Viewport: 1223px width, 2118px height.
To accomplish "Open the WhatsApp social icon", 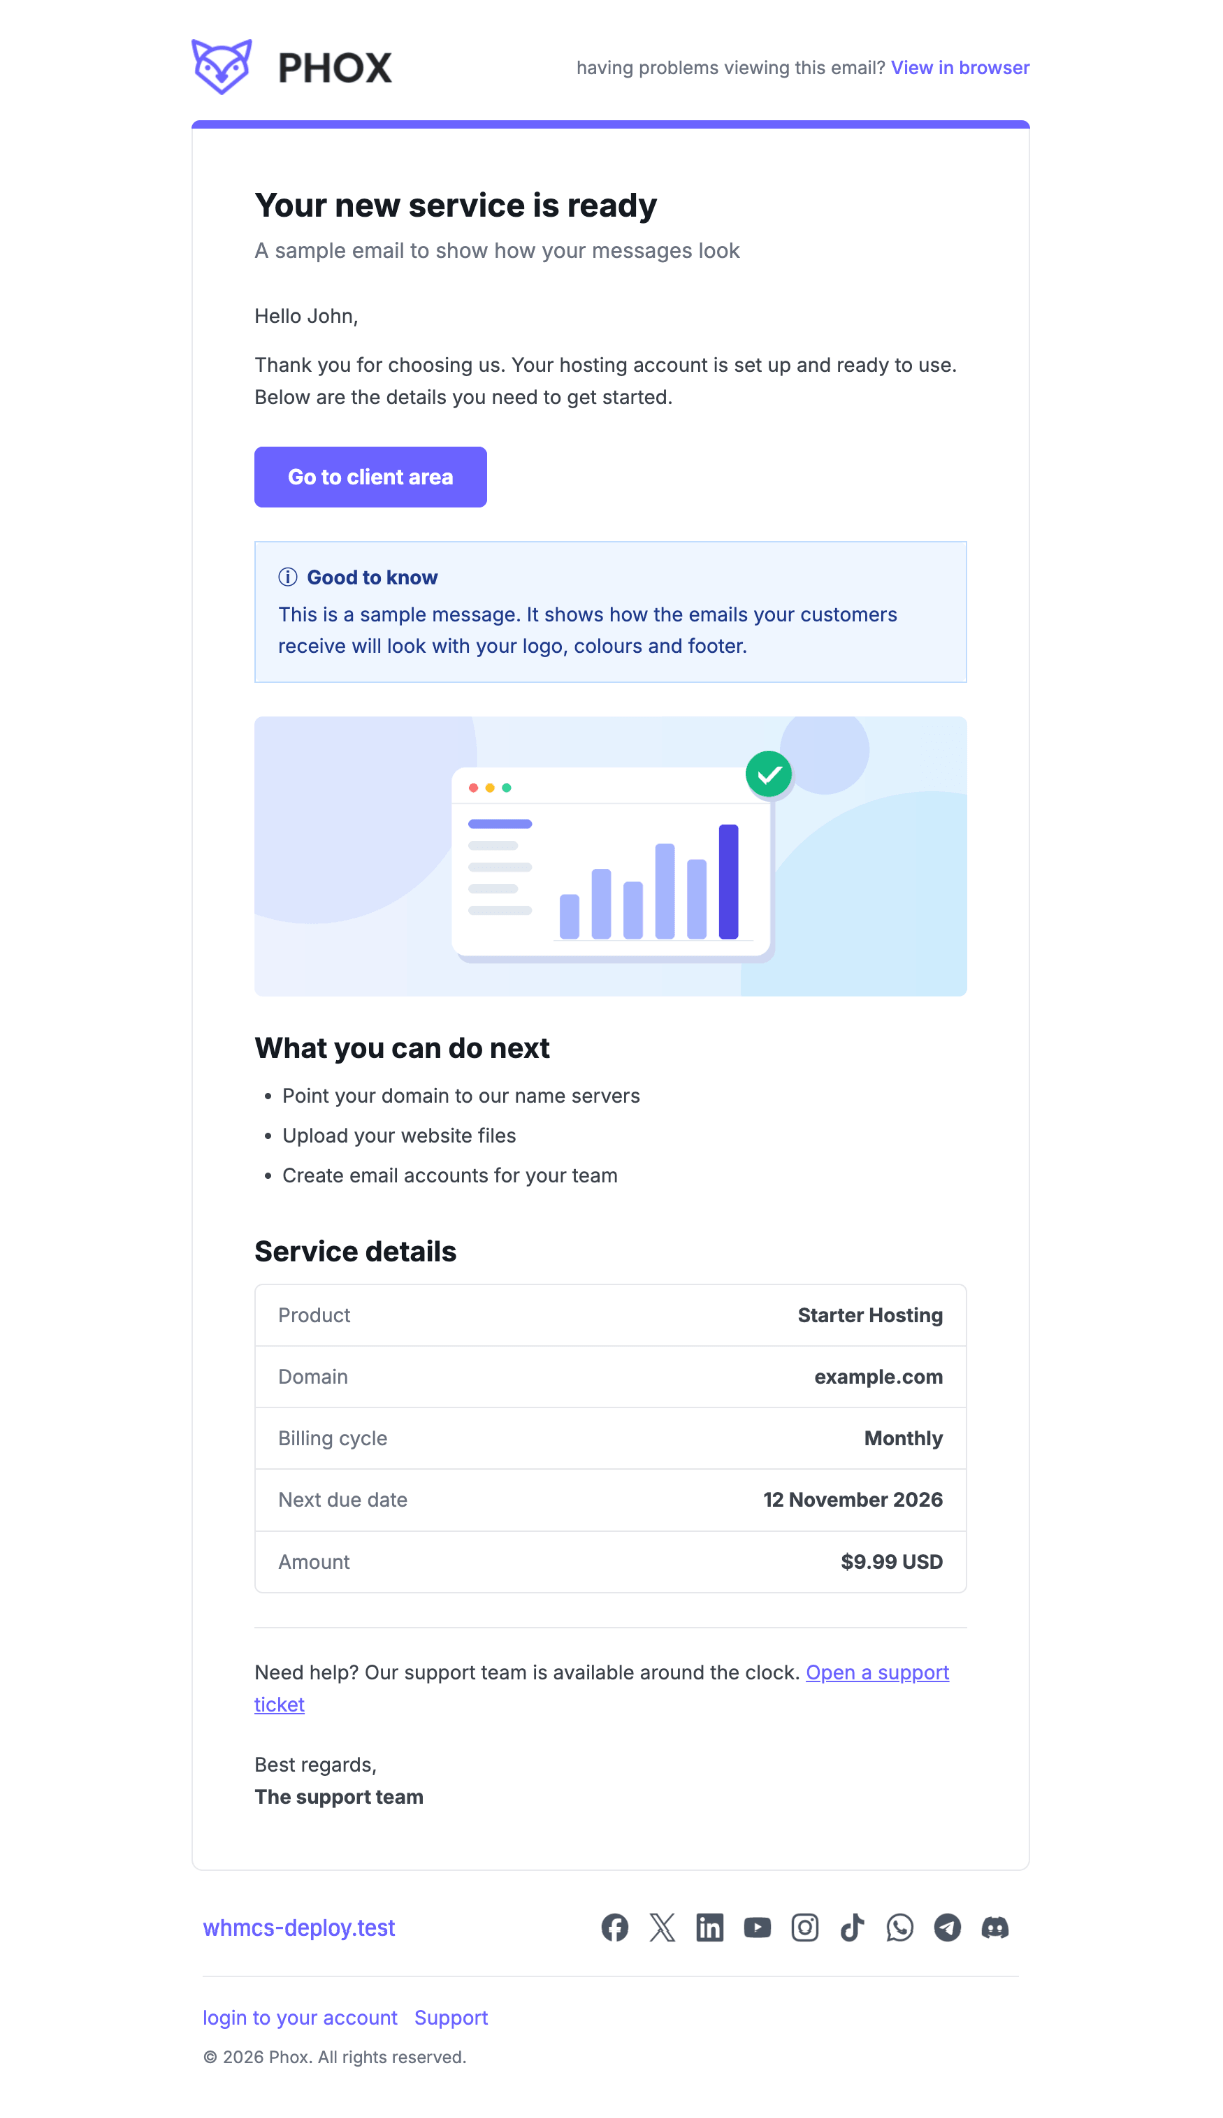I will click(900, 1927).
